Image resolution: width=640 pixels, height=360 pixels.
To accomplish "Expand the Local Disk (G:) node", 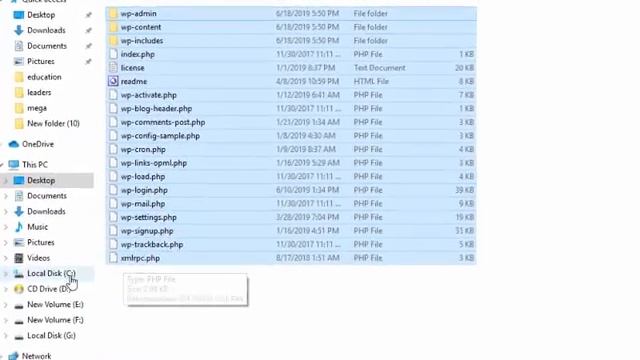I will [x=6, y=336].
